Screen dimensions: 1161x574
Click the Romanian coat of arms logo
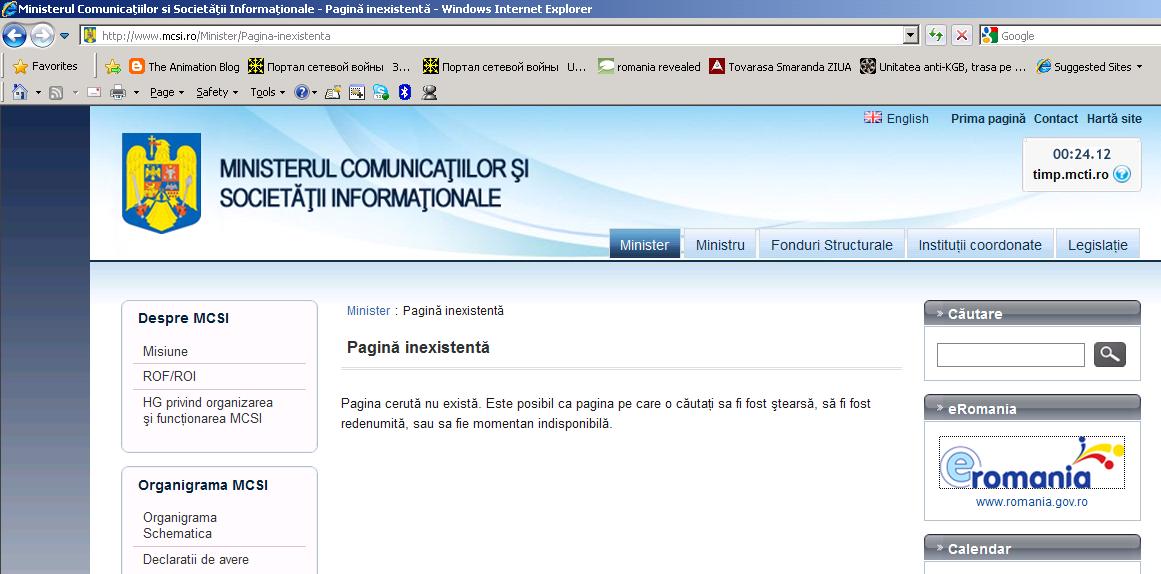[x=161, y=182]
